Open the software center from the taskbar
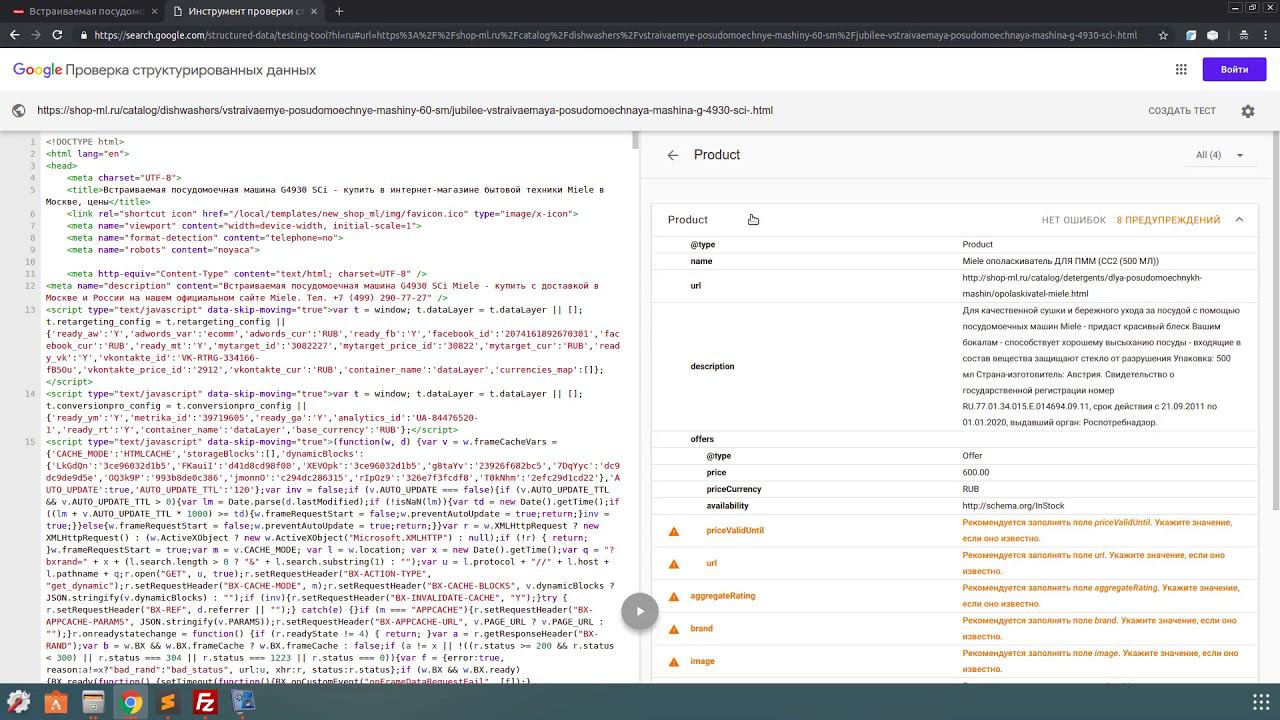Screen dimensions: 1280x720 point(55,702)
